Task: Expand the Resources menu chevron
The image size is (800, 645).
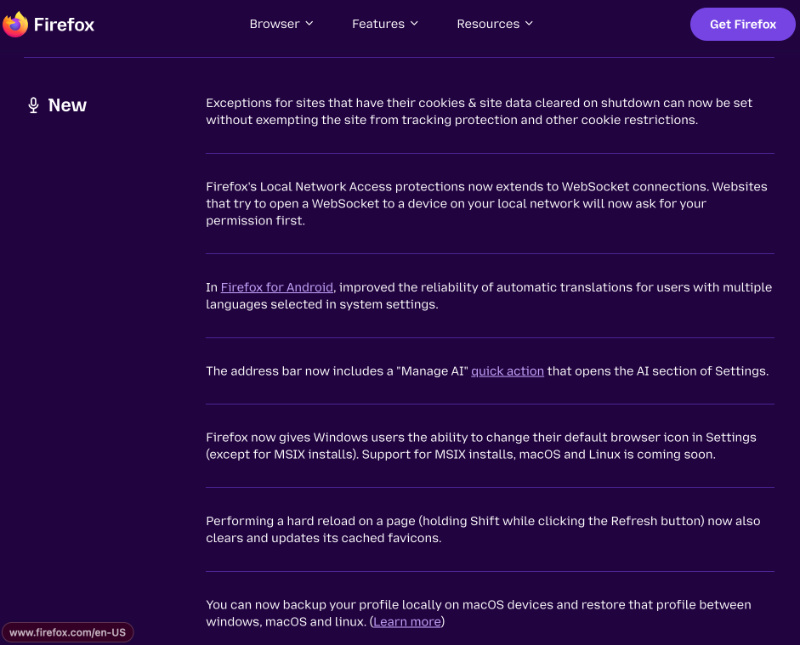Action: coord(529,23)
